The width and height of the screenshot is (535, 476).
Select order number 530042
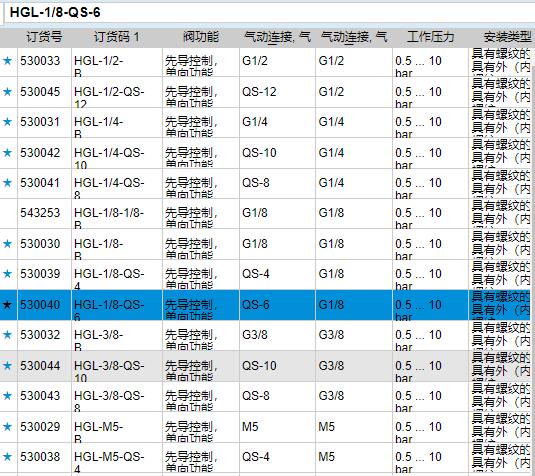pyautogui.click(x=40, y=153)
